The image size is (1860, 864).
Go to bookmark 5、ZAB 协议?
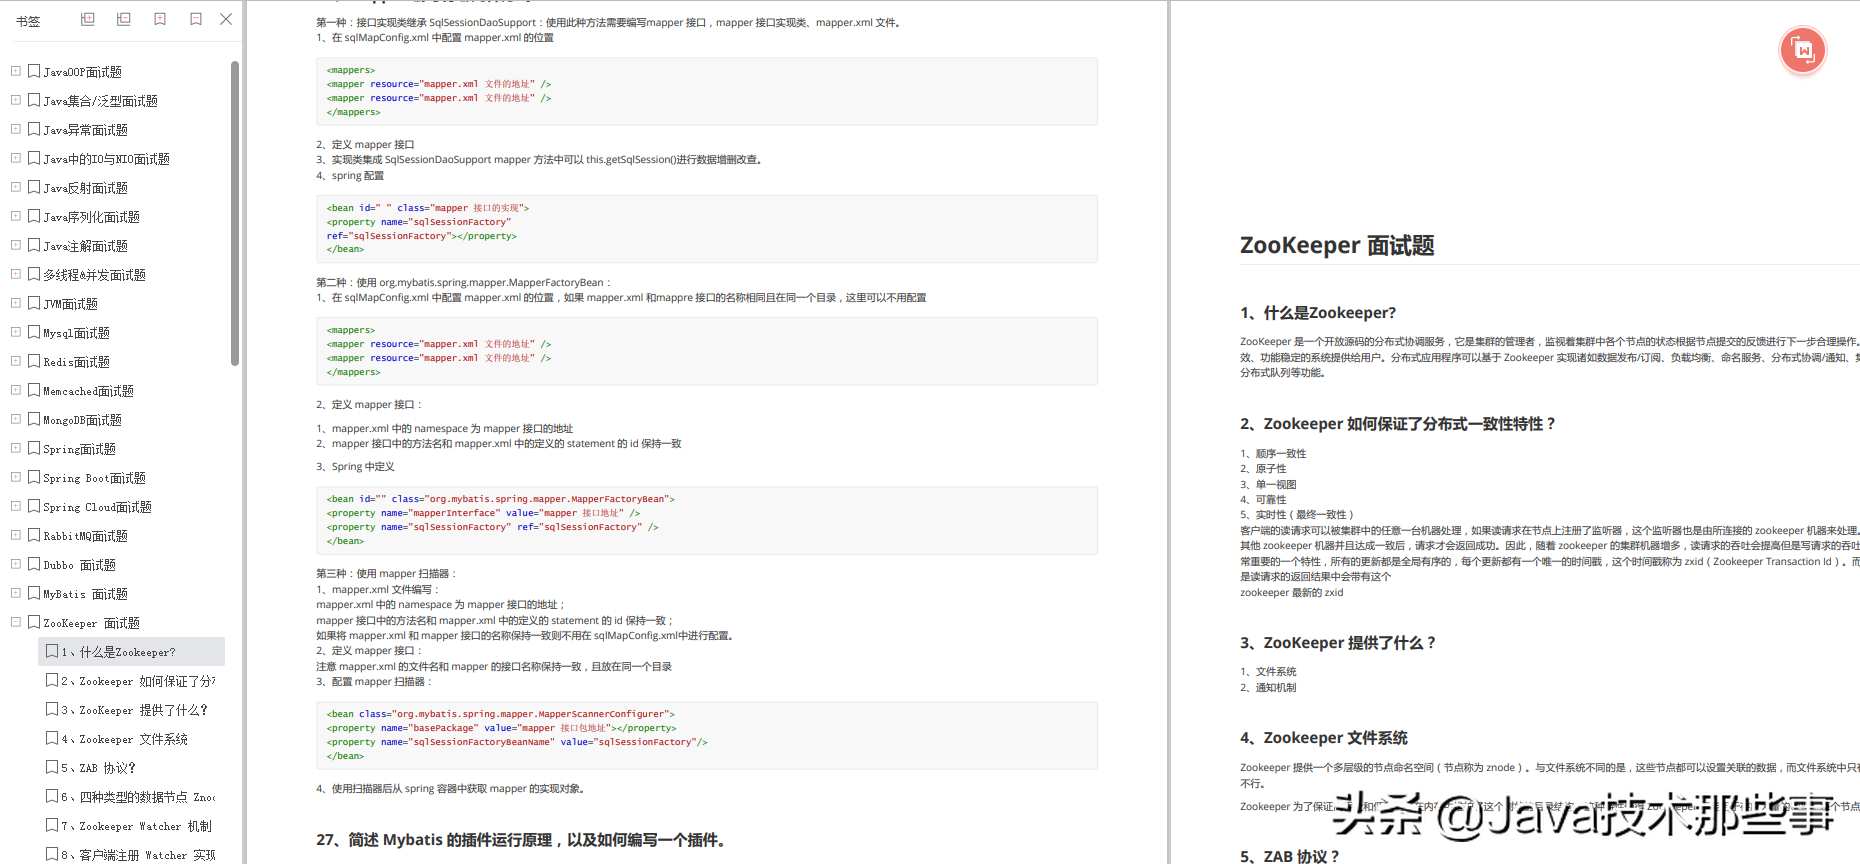click(x=98, y=768)
